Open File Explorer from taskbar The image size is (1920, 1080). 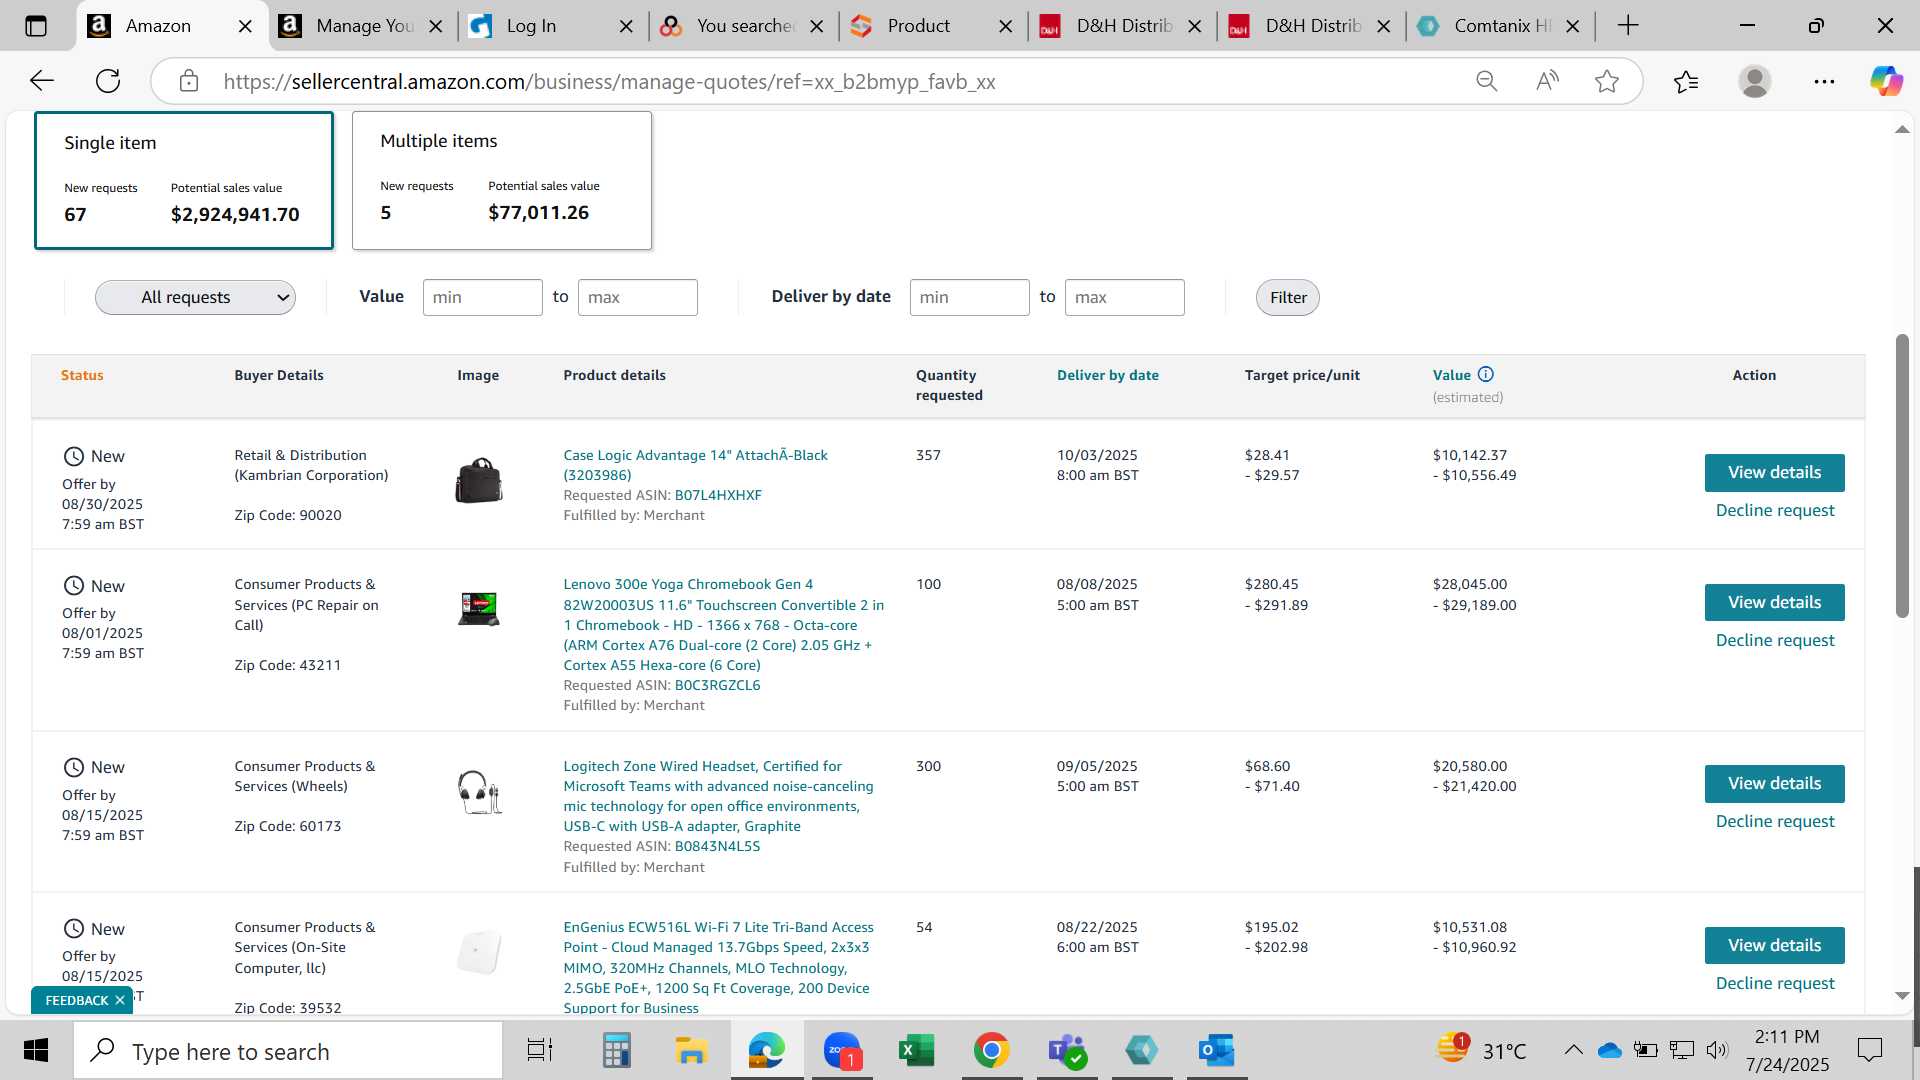point(691,1050)
